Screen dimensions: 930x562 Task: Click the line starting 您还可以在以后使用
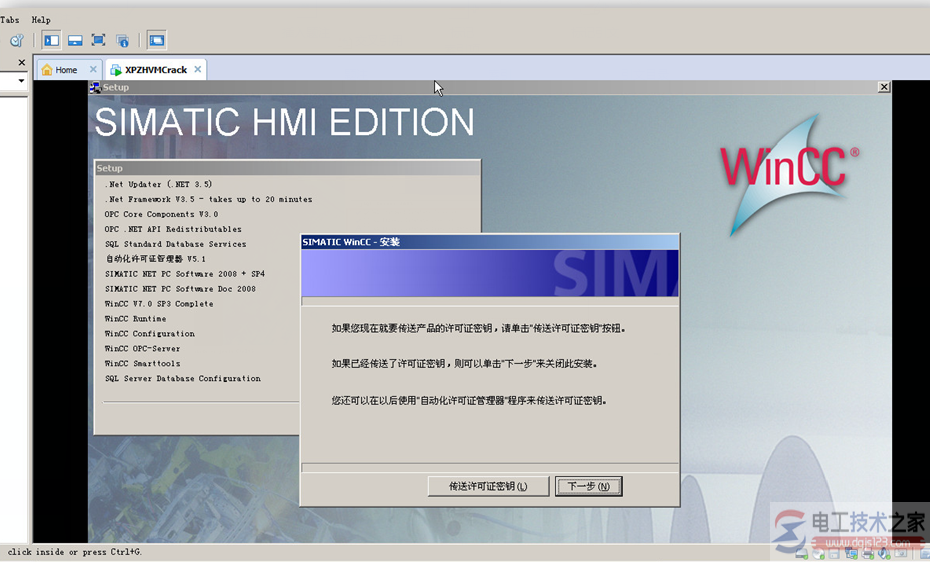click(469, 401)
